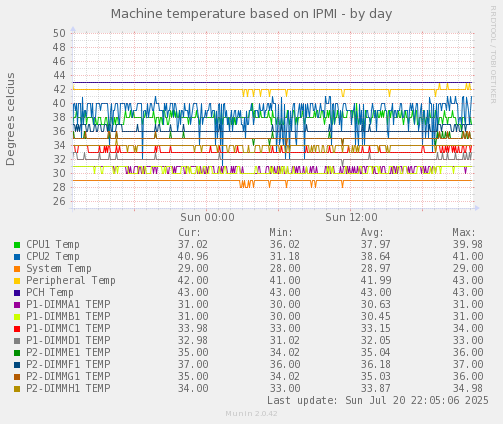Image resolution: width=503 pixels, height=424 pixels.
Task: Select the 'System Temp' legend label
Action: [x=59, y=268]
